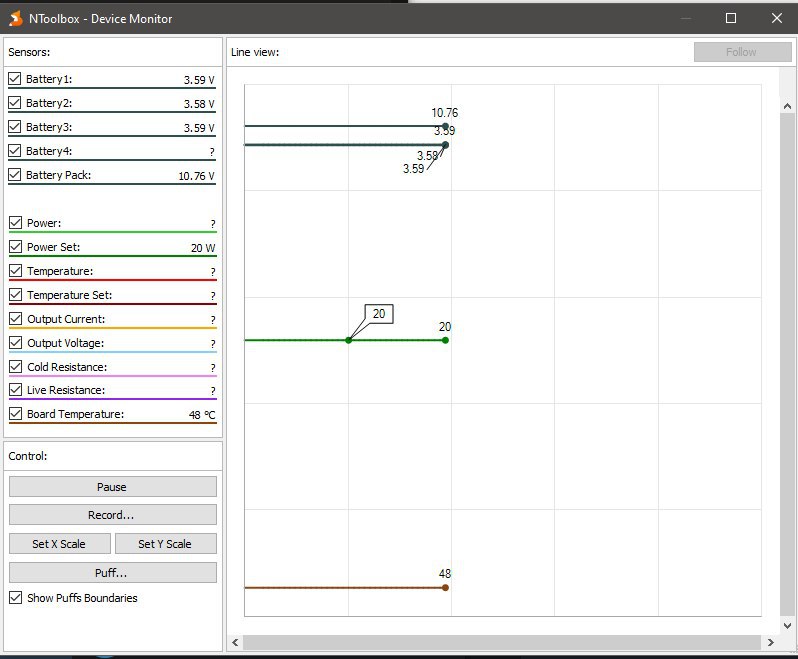Minimize the Device Monitor window
Image resolution: width=798 pixels, height=659 pixels.
686,18
